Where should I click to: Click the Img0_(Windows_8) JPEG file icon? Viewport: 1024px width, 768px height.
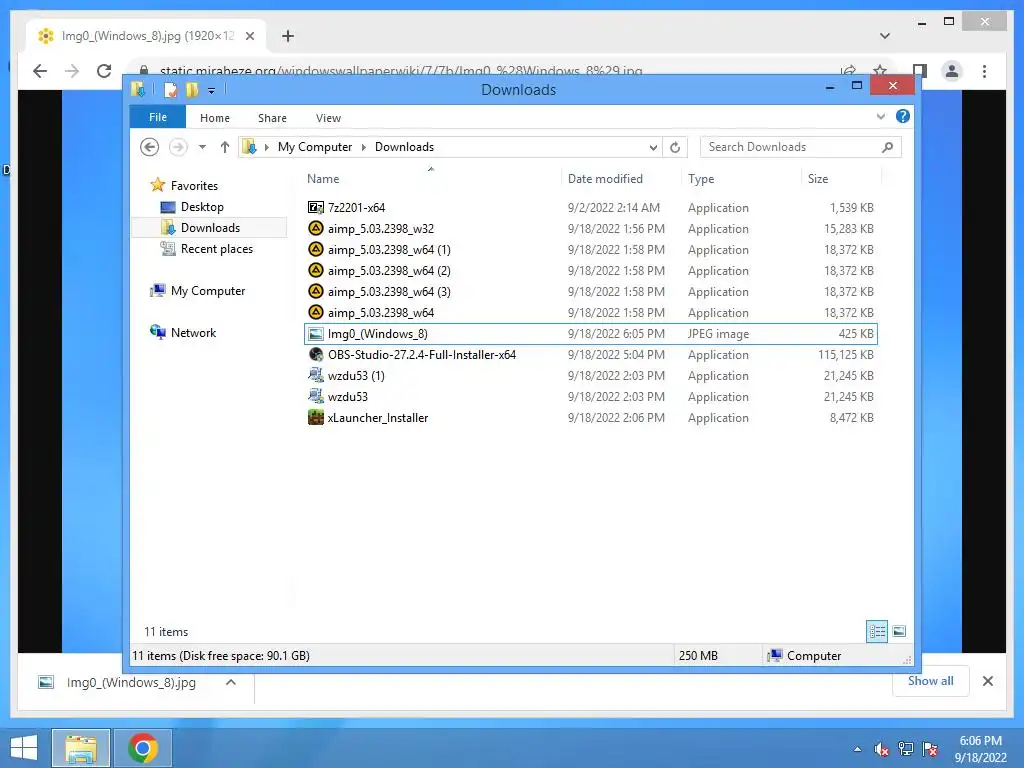(x=315, y=334)
